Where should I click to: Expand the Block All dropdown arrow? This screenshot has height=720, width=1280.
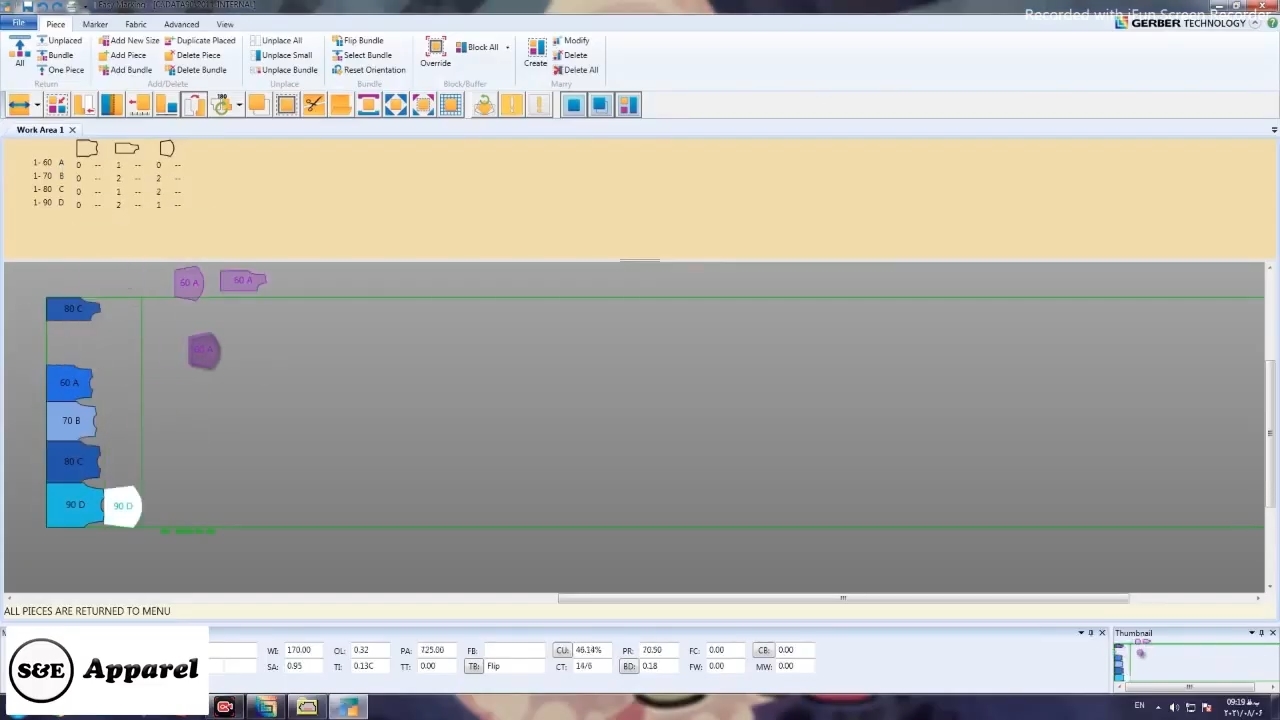(x=507, y=48)
